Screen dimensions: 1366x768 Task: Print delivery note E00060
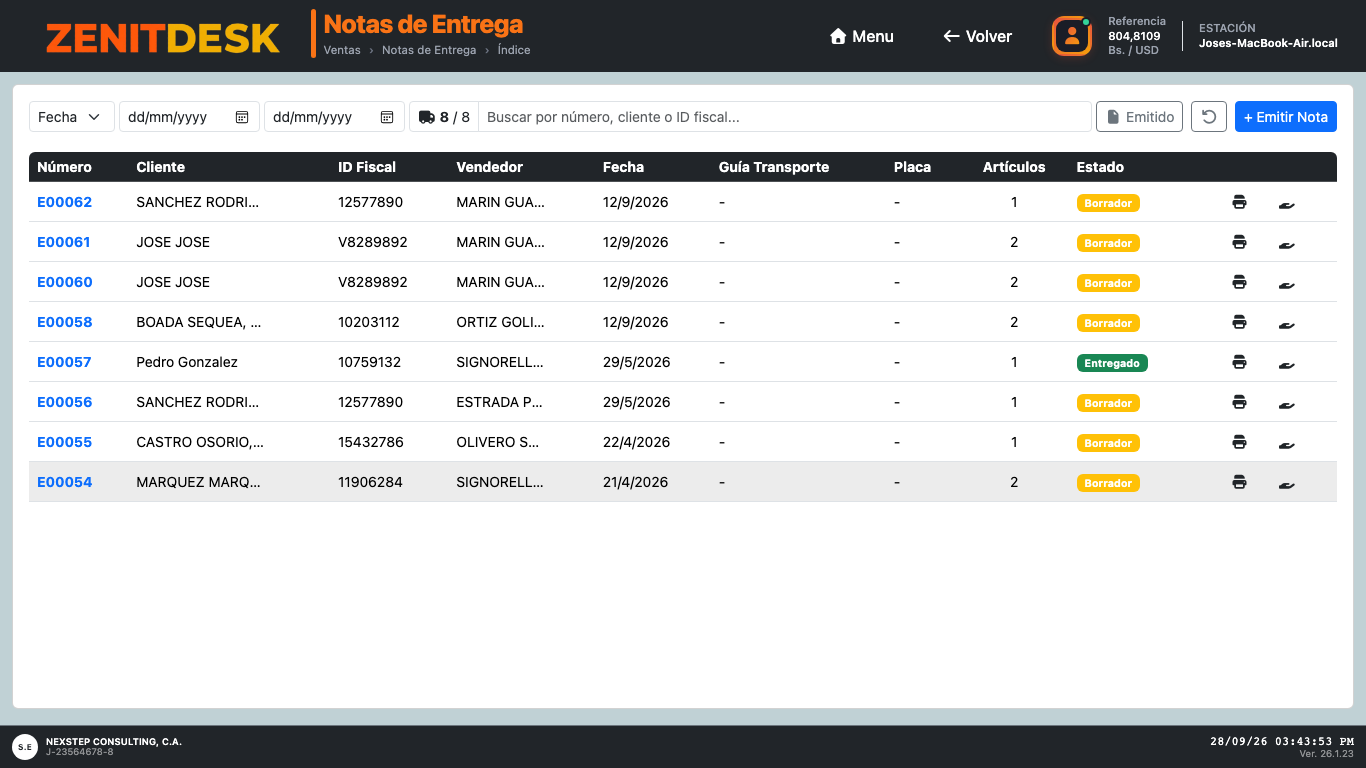click(1239, 282)
